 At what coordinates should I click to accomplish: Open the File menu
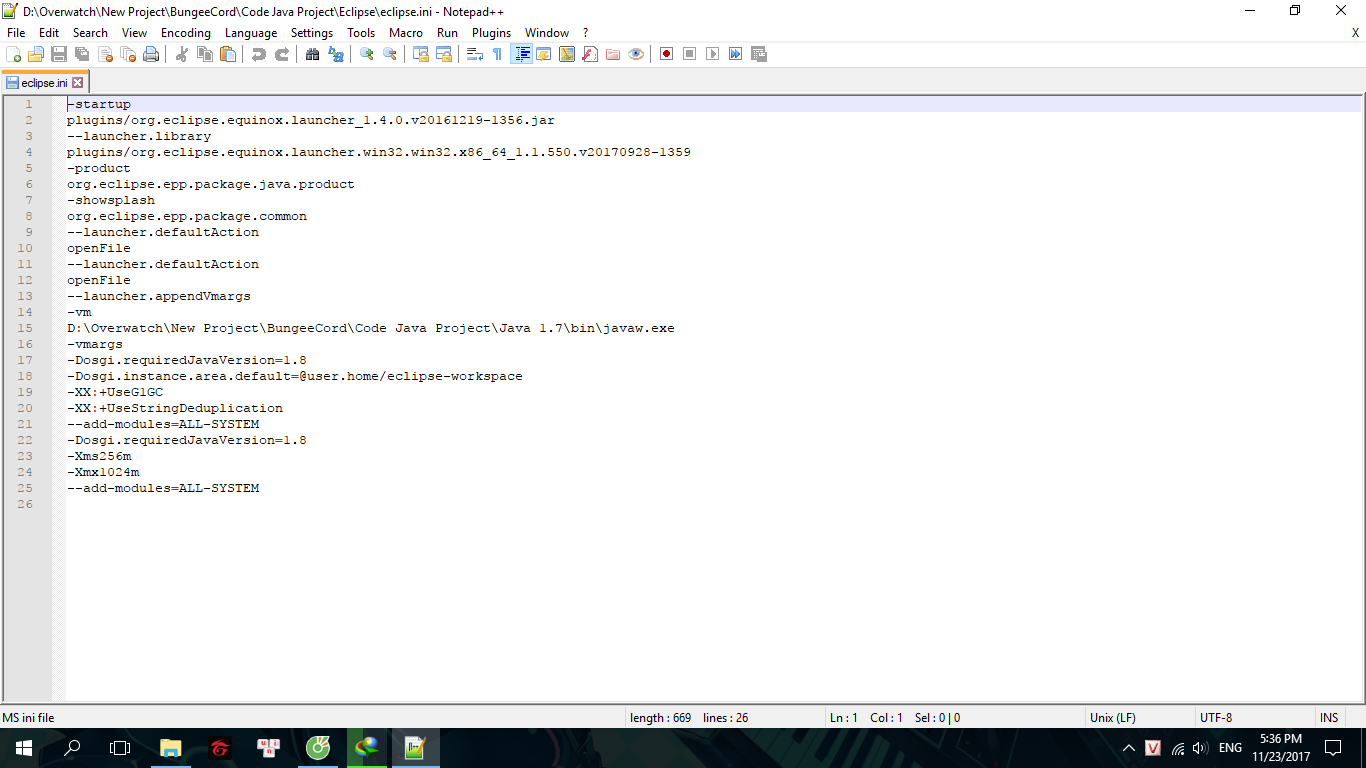click(16, 33)
